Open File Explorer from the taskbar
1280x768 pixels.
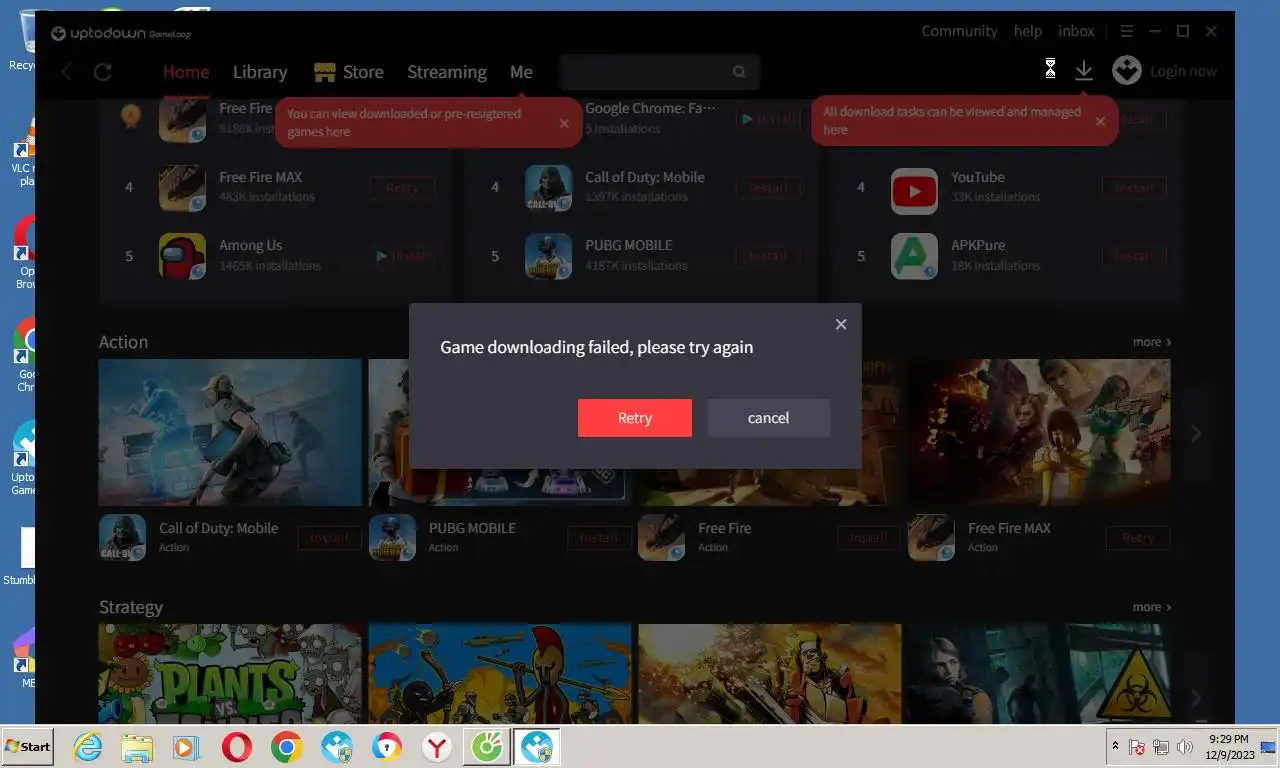[x=137, y=747]
